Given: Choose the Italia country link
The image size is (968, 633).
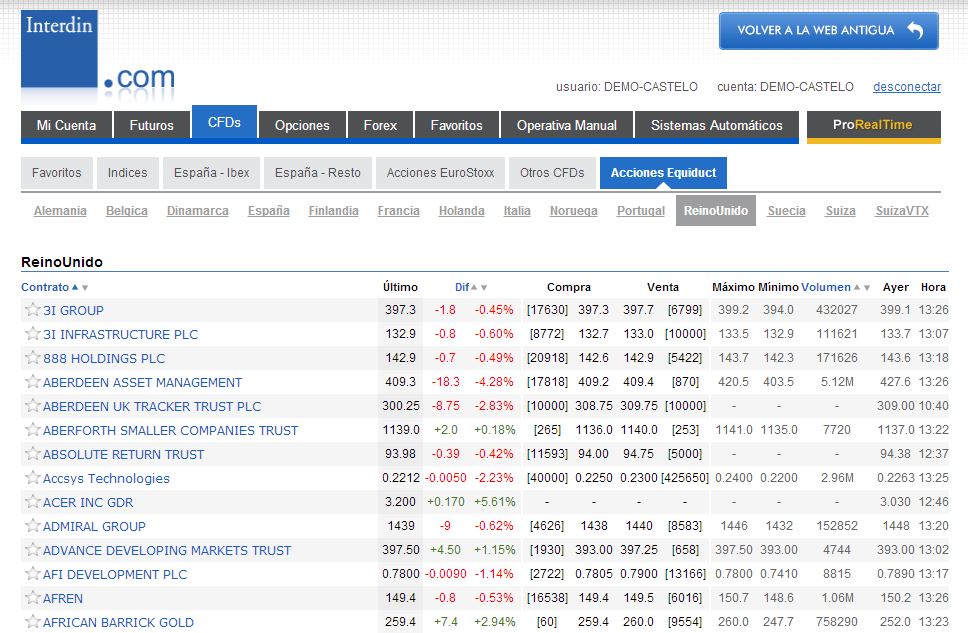Looking at the screenshot, I should pos(517,211).
